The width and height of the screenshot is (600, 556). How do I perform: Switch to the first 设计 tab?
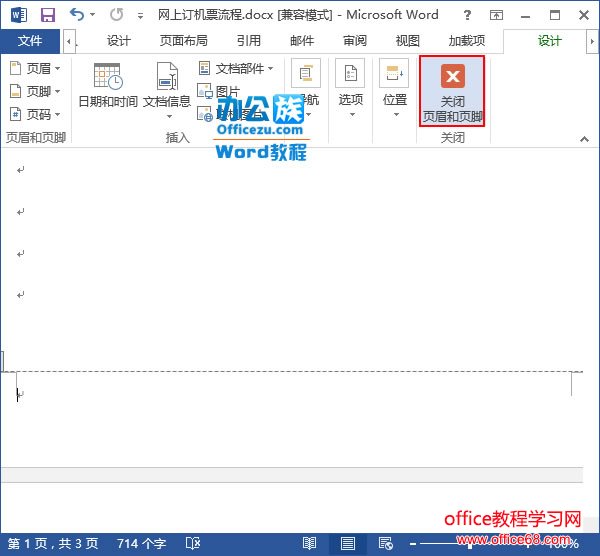pyautogui.click(x=119, y=41)
